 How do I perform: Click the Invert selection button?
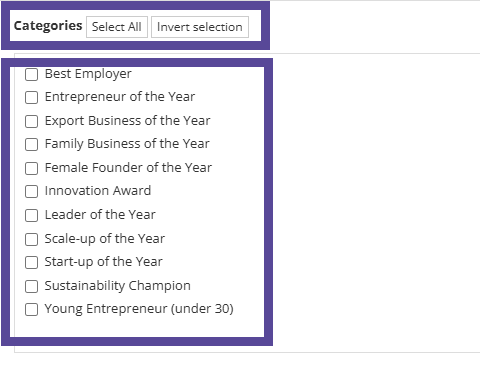point(200,27)
